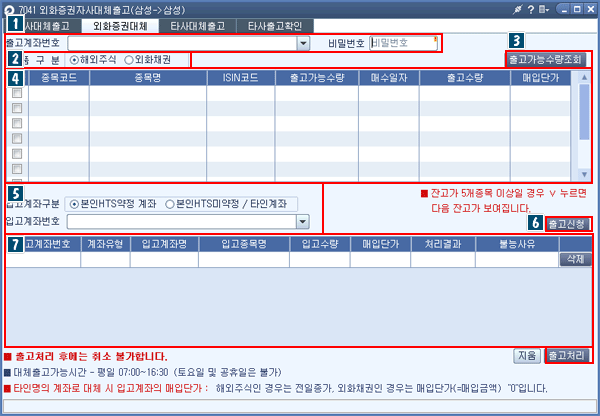Click the 종목명 column header
This screenshot has height=416, width=600.
148,78
